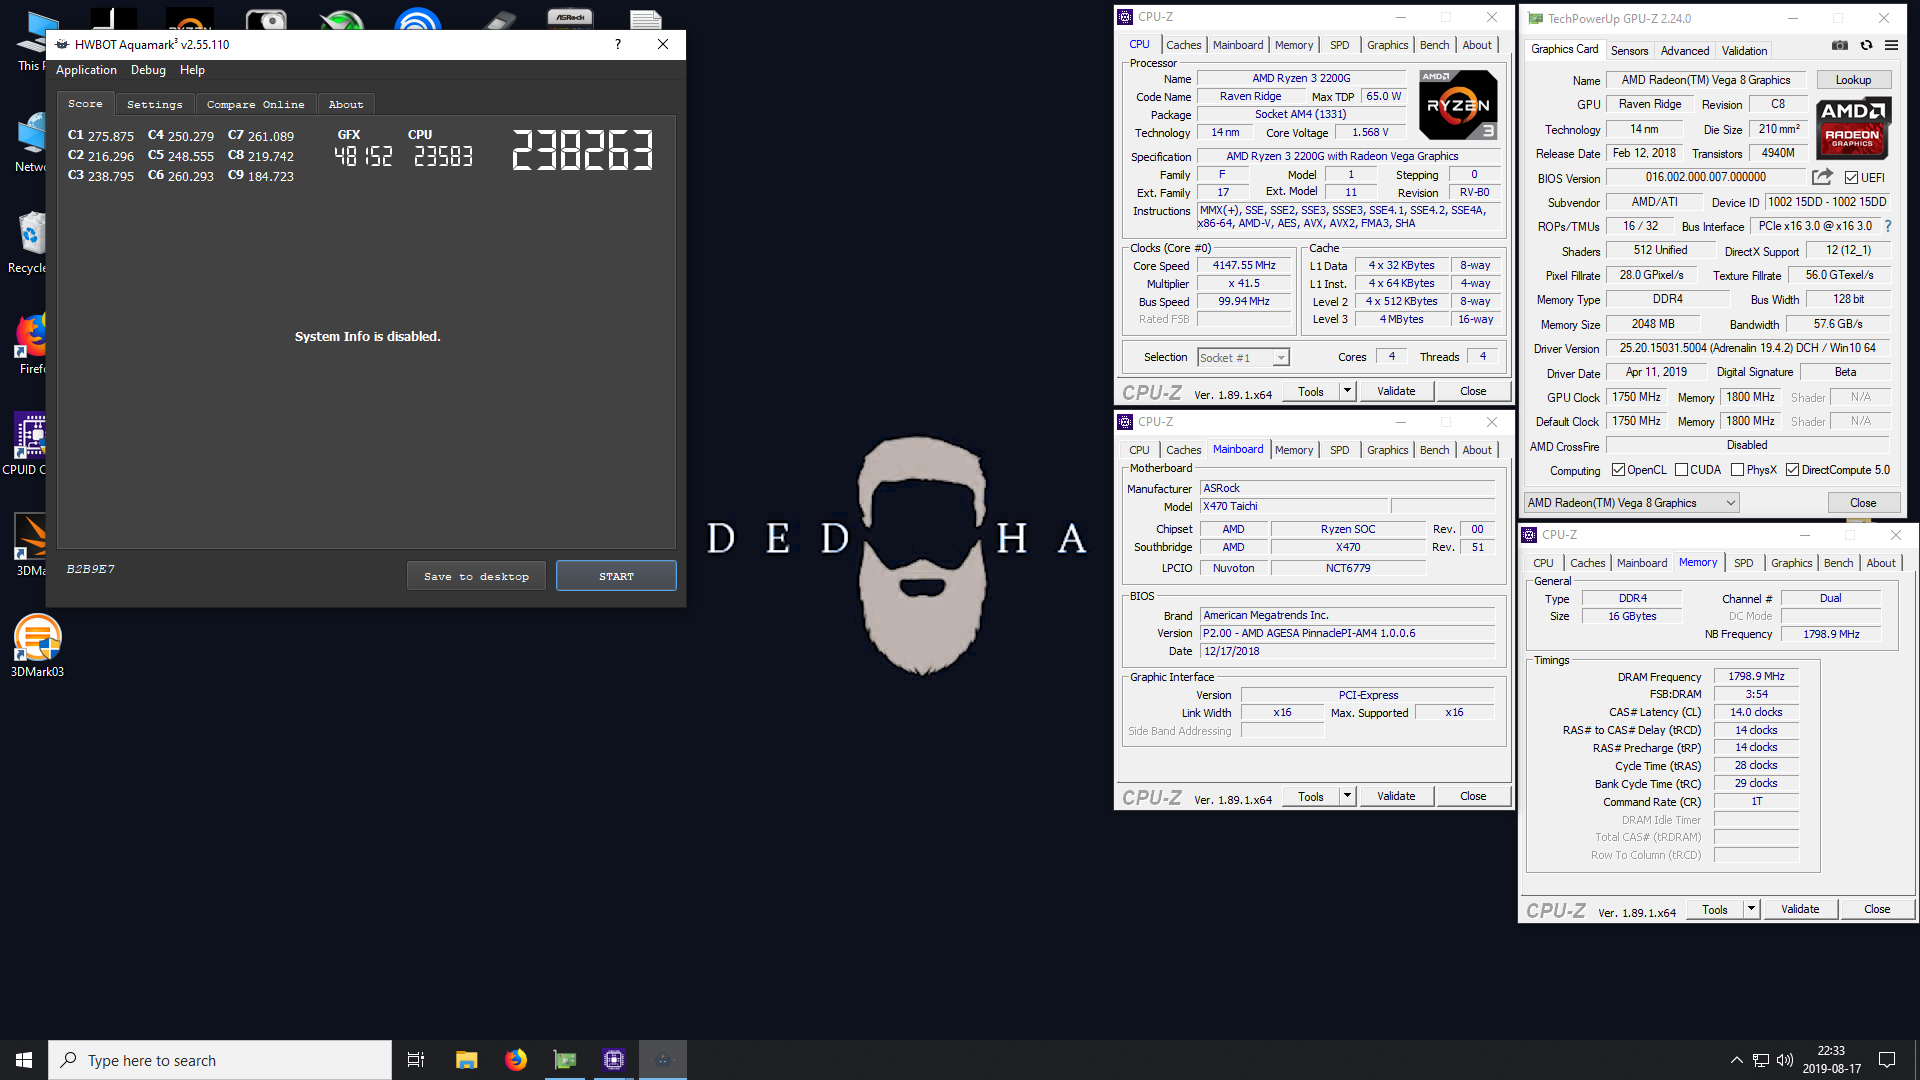Click the Bus Interface question mark help
This screenshot has height=1080, width=1920.
tap(1888, 227)
